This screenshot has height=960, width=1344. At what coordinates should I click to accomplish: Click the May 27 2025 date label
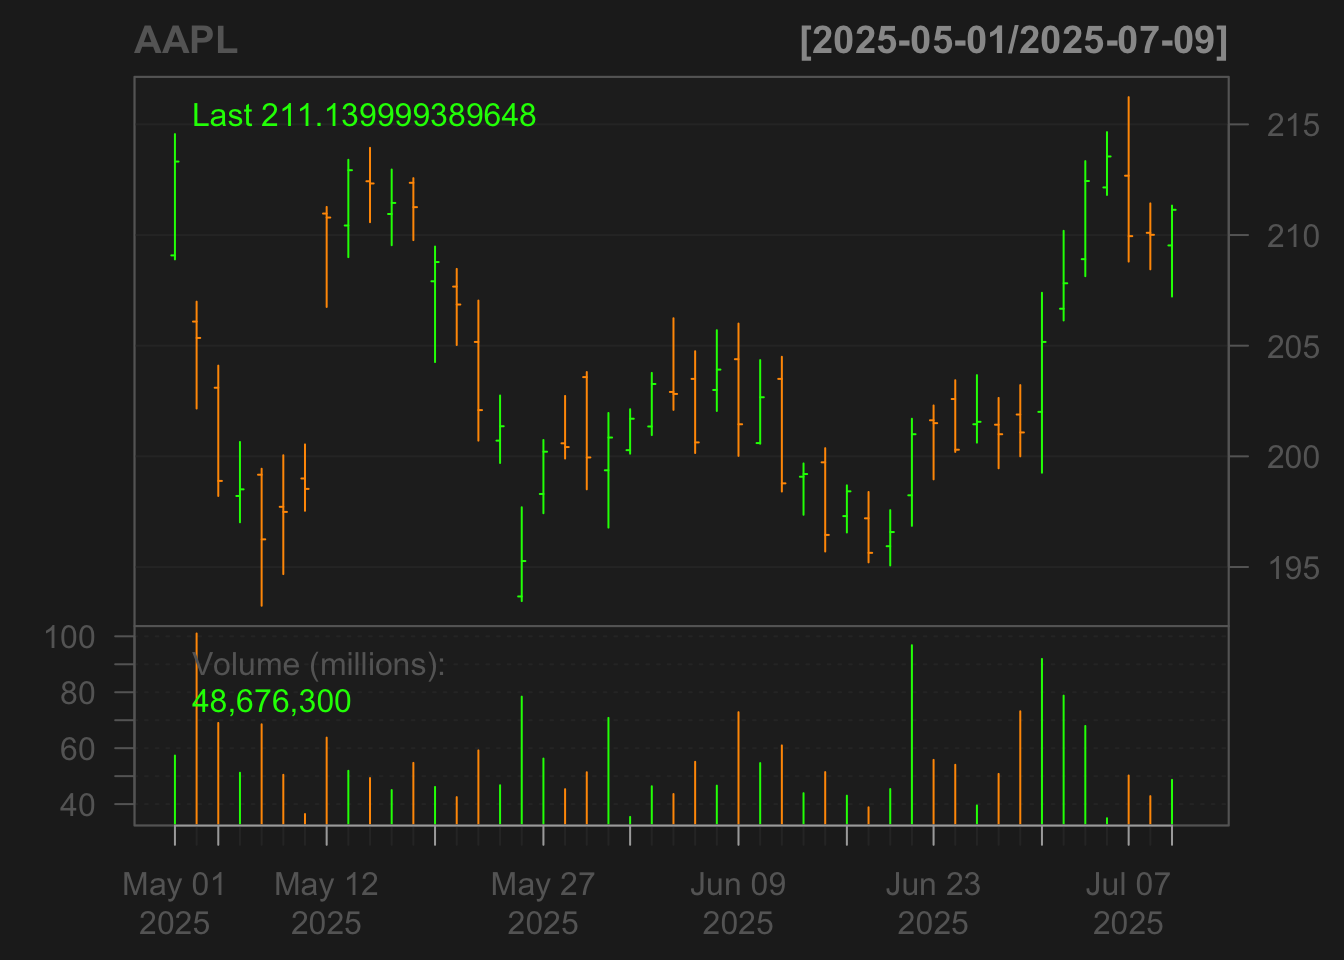coord(543,903)
